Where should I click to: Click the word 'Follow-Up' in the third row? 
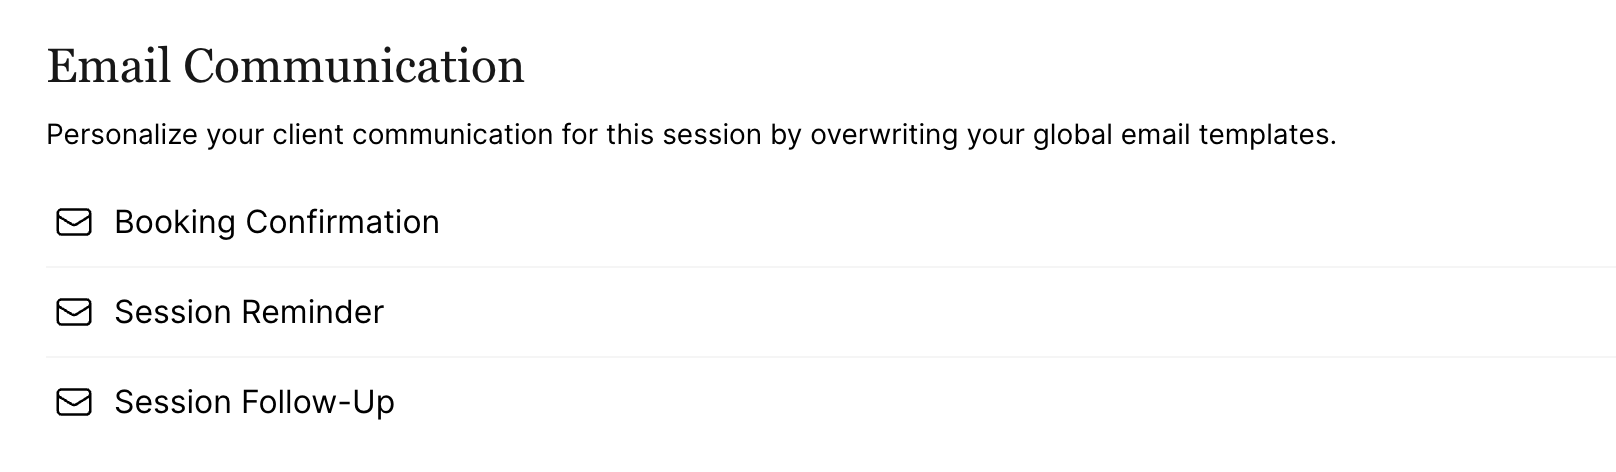point(318,402)
